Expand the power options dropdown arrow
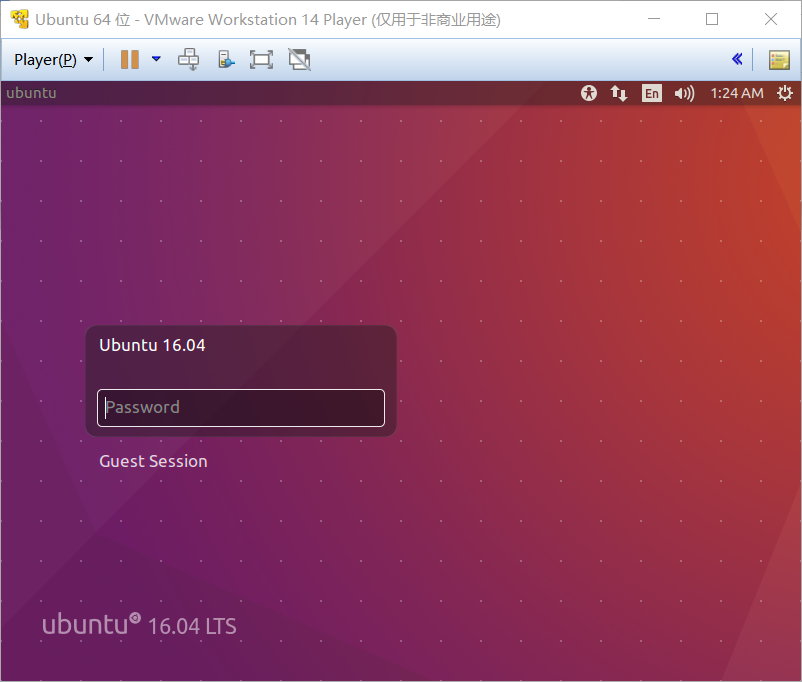The height and width of the screenshot is (682, 802). click(157, 59)
